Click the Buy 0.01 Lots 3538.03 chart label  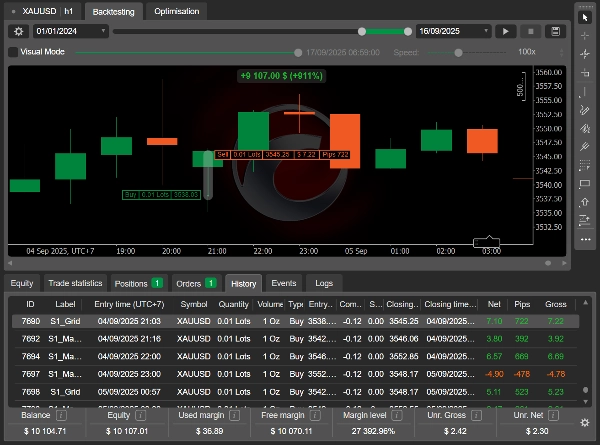[161, 195]
